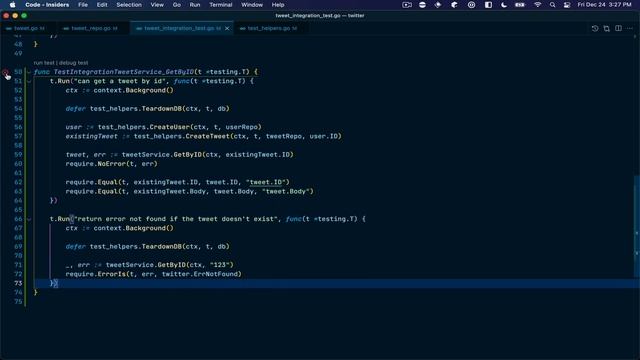Collapse the t.Run block at line 51
Viewport: 640px width, 360px height.
tap(29, 81)
